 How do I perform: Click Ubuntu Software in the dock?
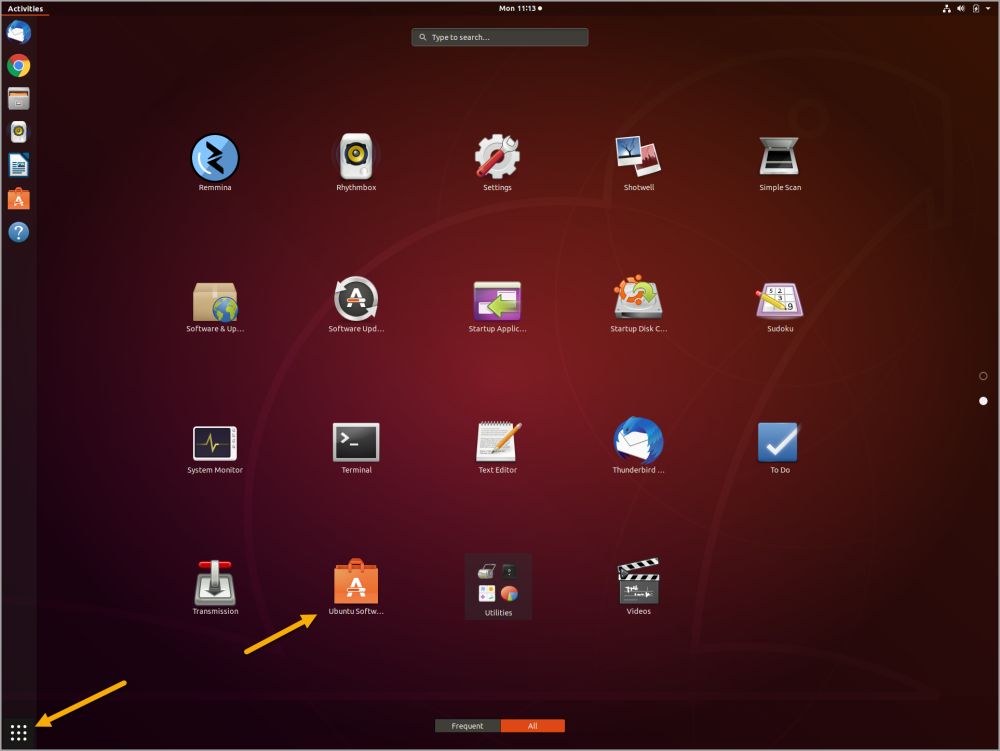[x=18, y=199]
